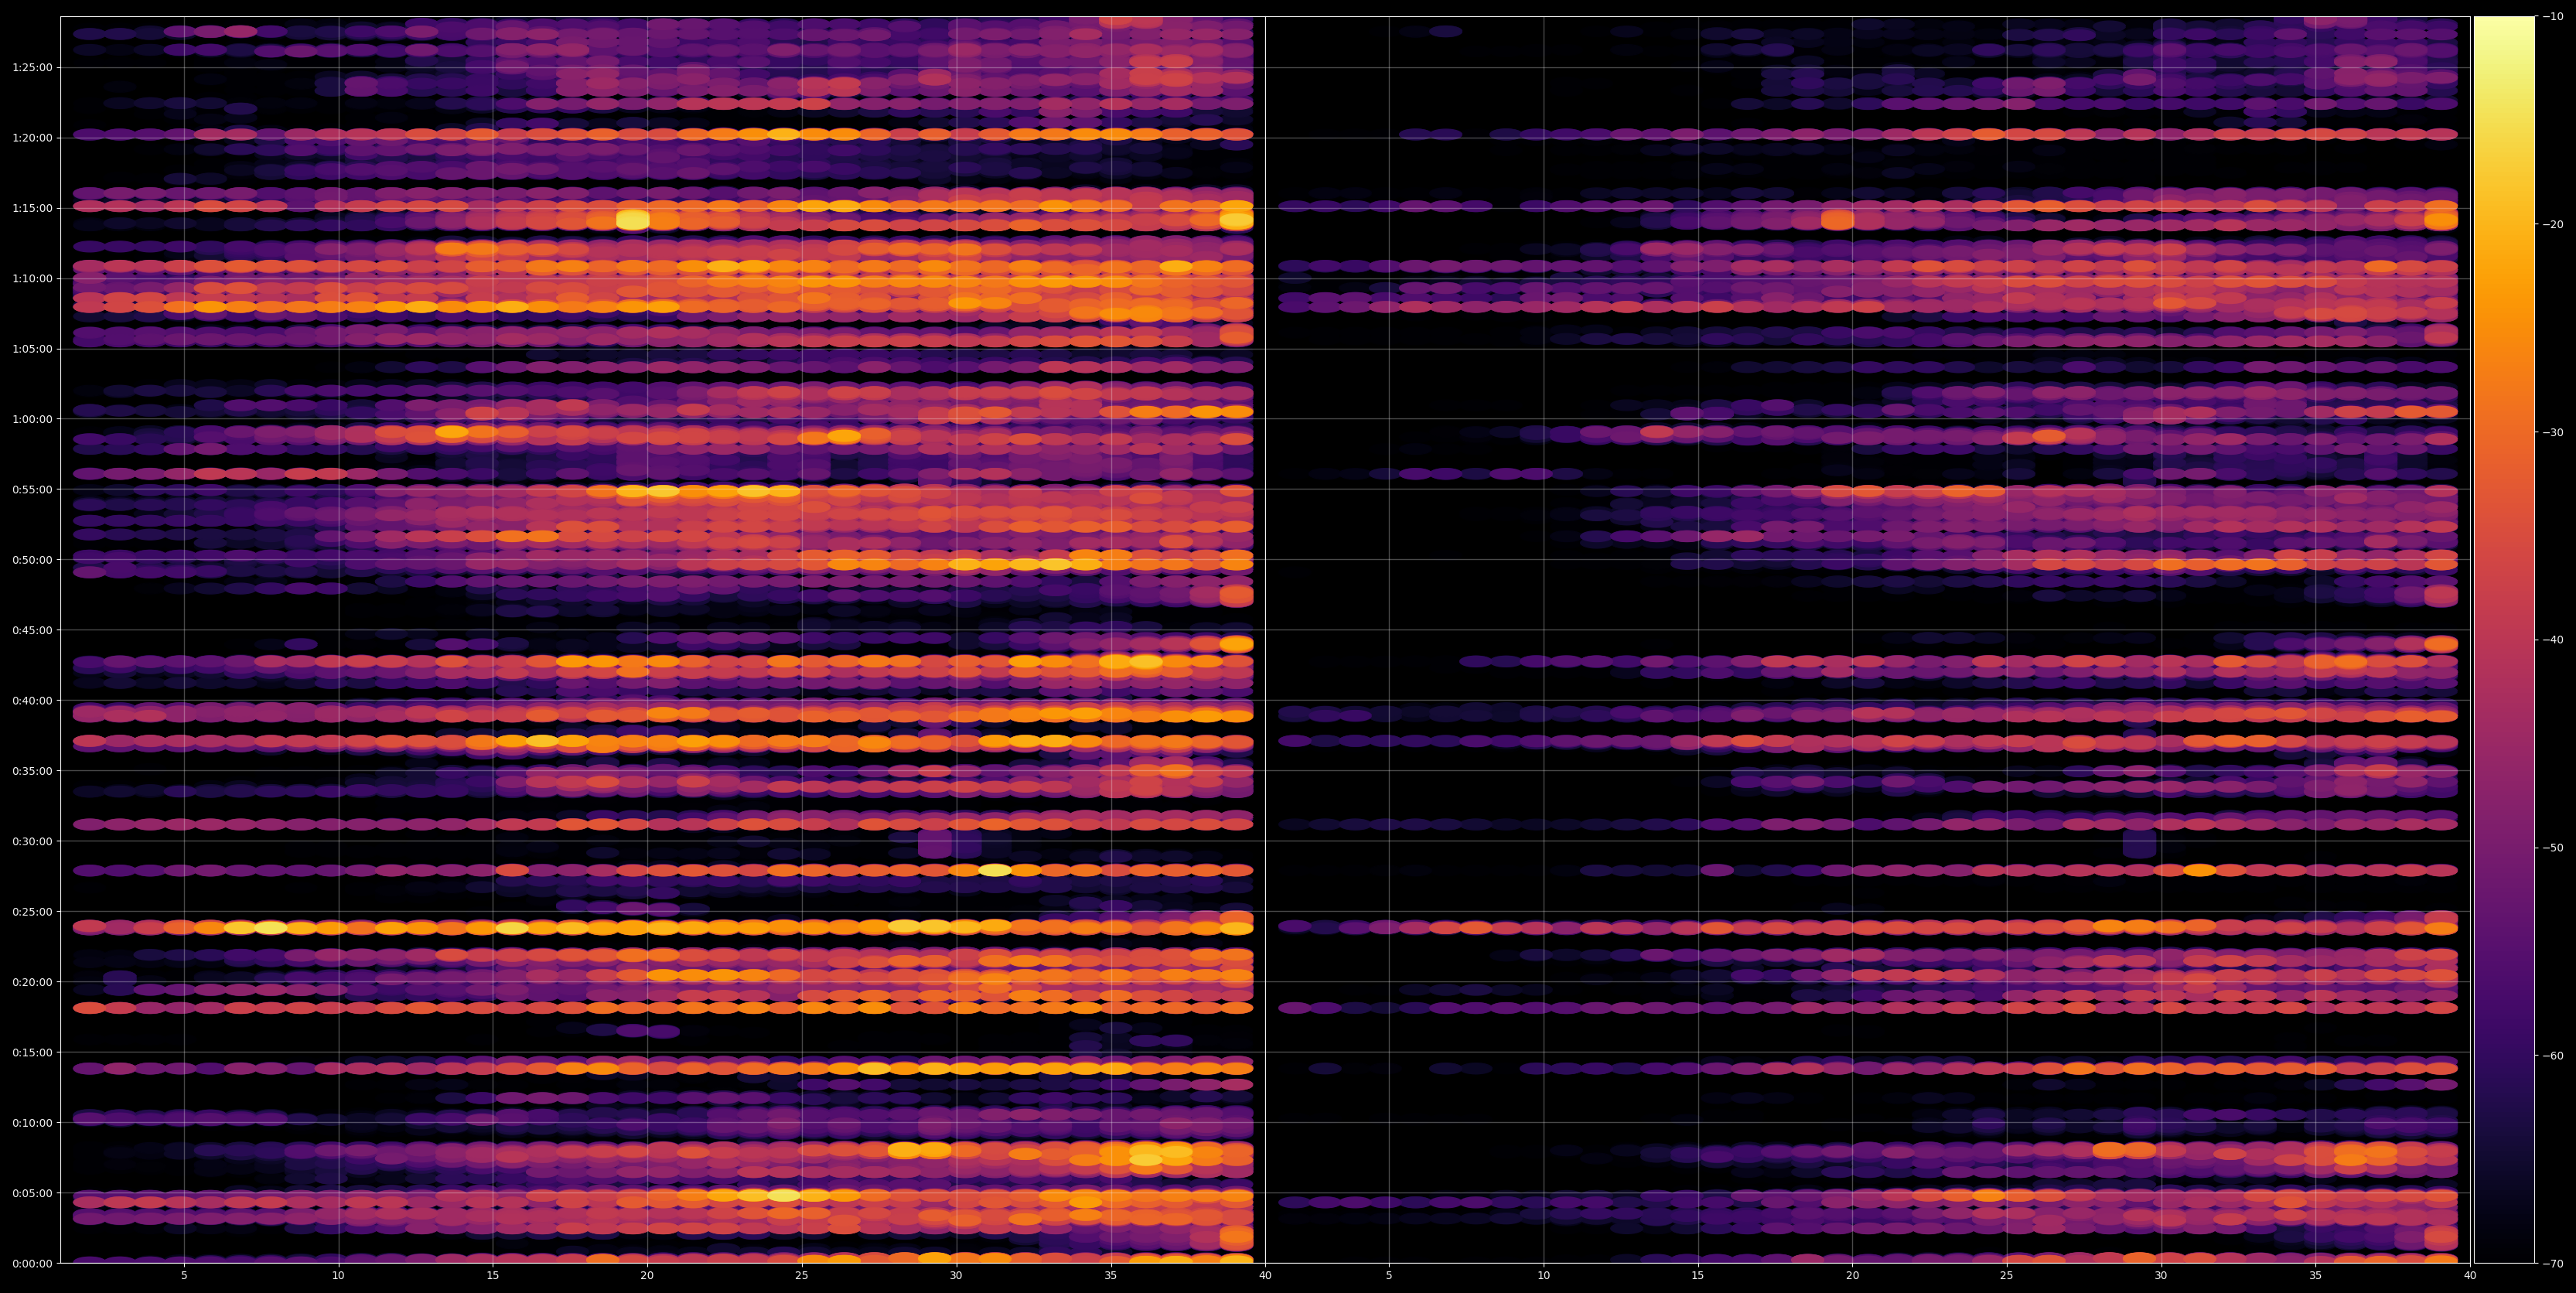Click the 0:50:00 time label

[x=32, y=560]
